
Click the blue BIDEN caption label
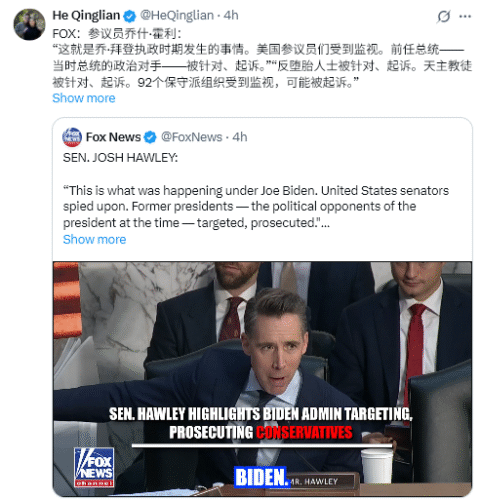pyautogui.click(x=261, y=477)
